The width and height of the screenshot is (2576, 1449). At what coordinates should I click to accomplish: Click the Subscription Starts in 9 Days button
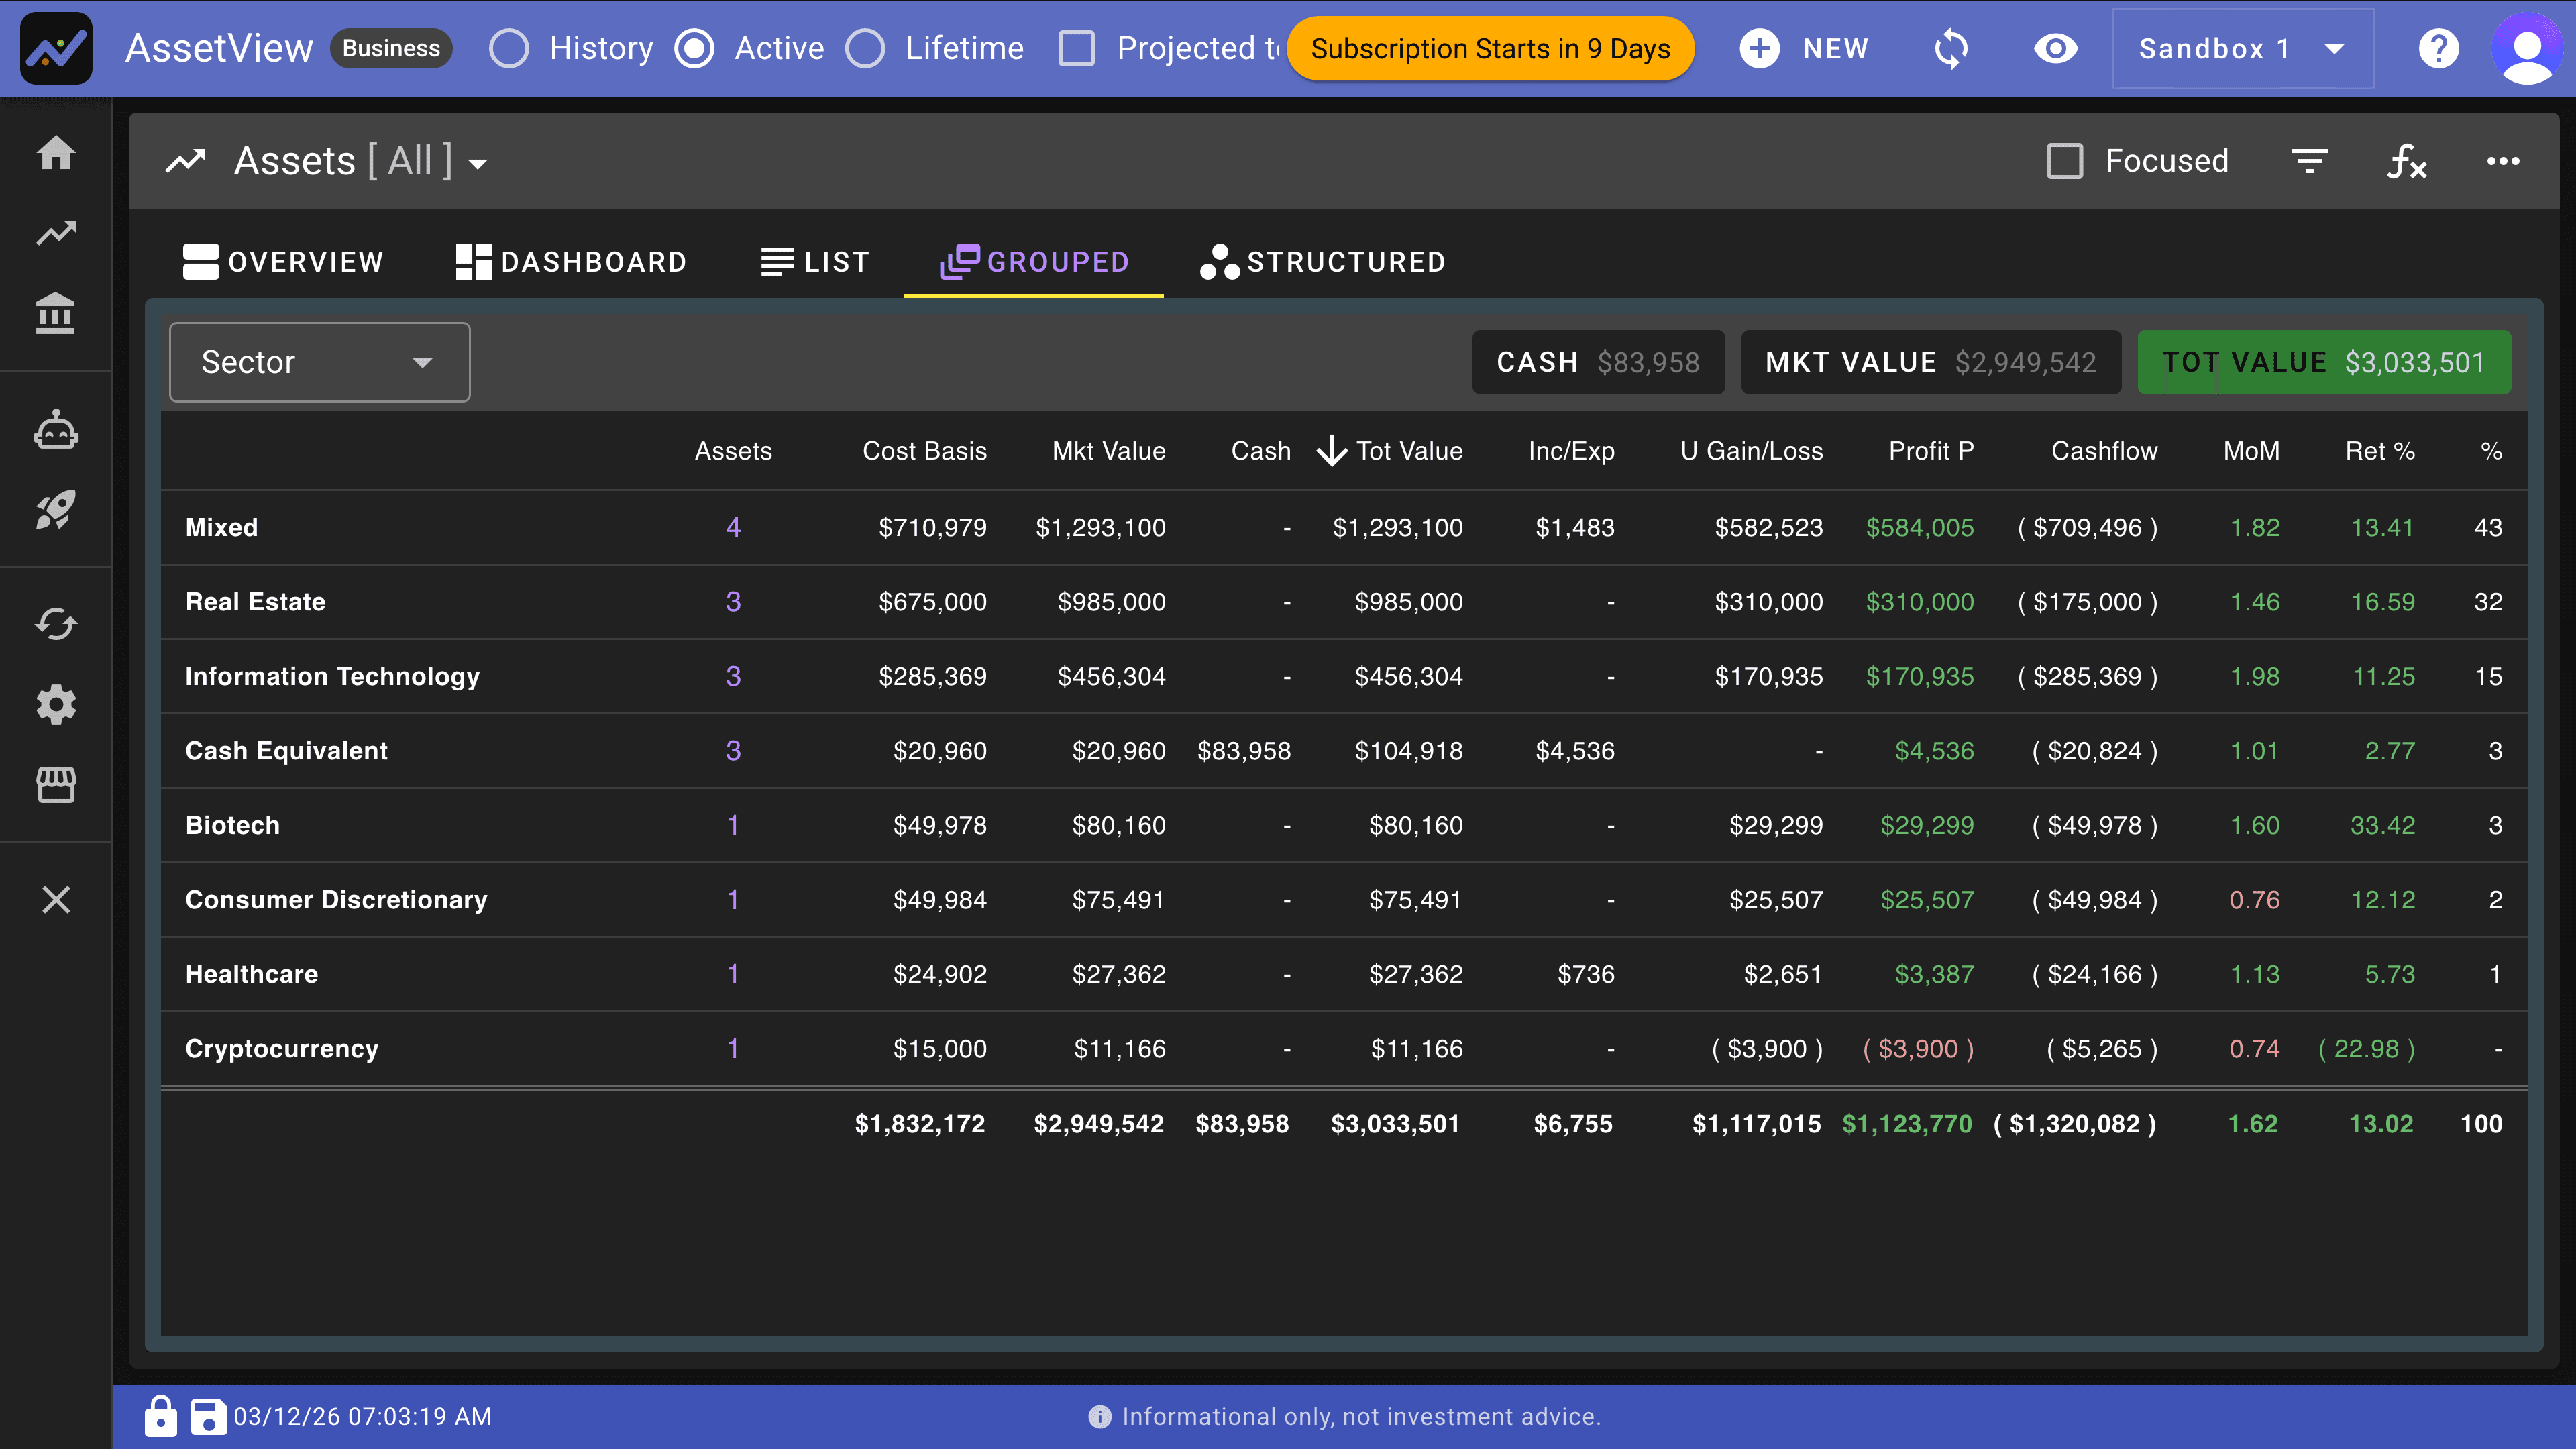(1489, 48)
